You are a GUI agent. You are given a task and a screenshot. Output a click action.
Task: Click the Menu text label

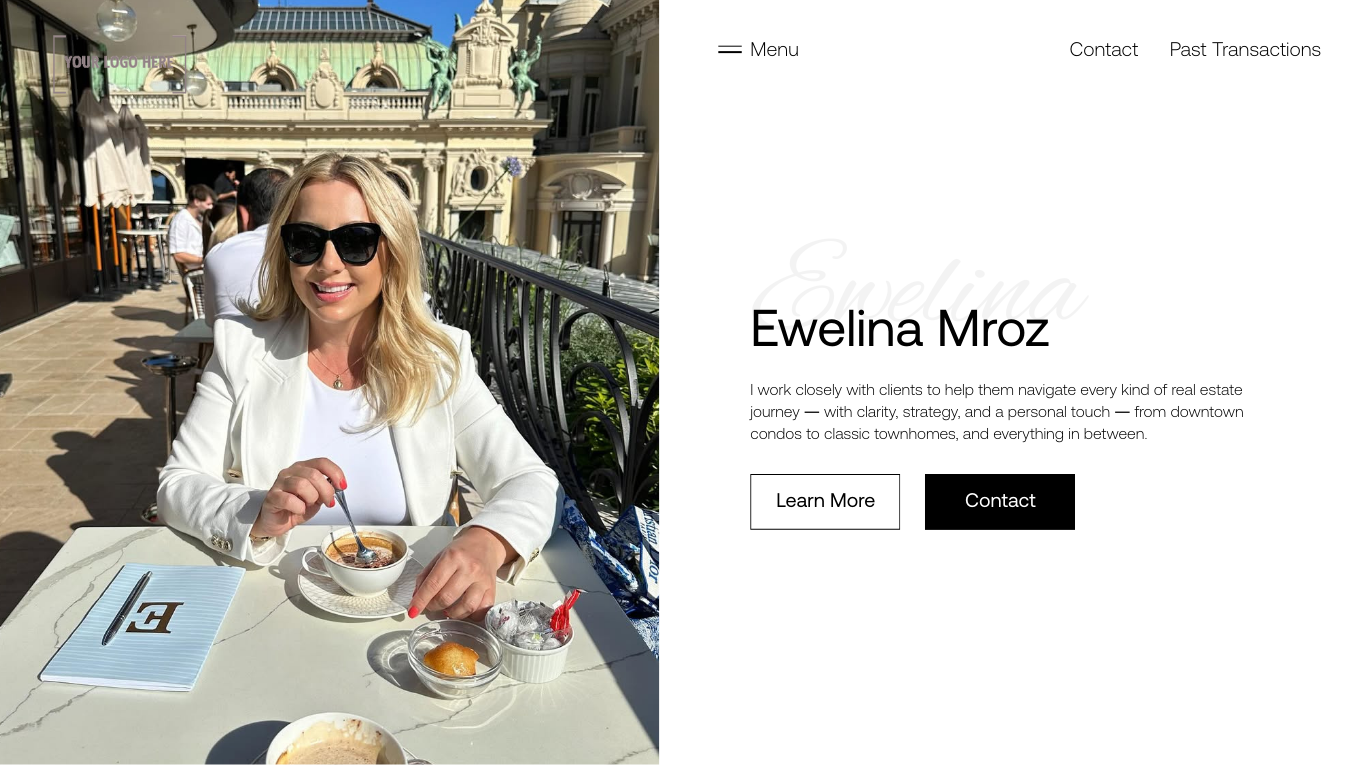click(x=774, y=49)
